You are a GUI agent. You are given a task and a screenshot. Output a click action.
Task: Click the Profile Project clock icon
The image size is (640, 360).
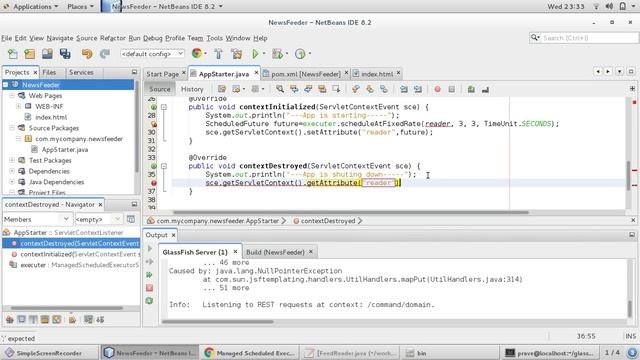300,54
